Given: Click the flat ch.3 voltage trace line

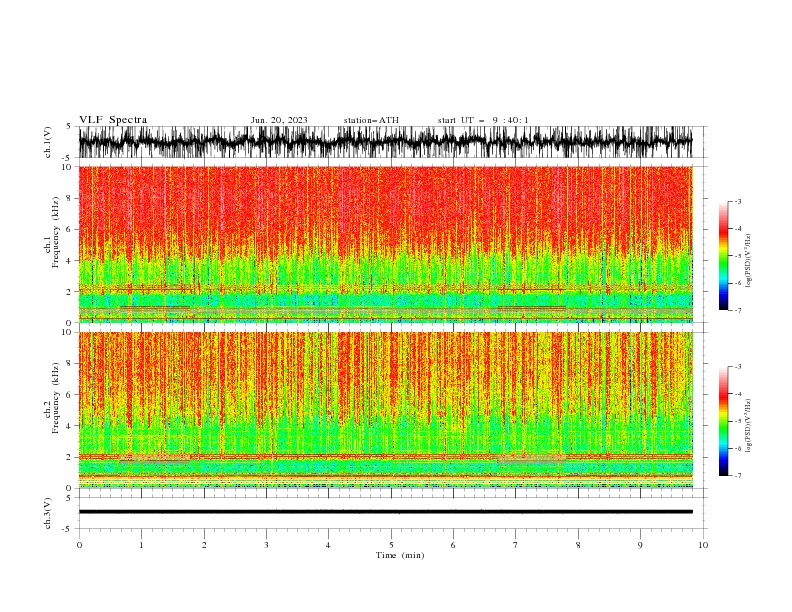Looking at the screenshot, I should click(x=386, y=512).
